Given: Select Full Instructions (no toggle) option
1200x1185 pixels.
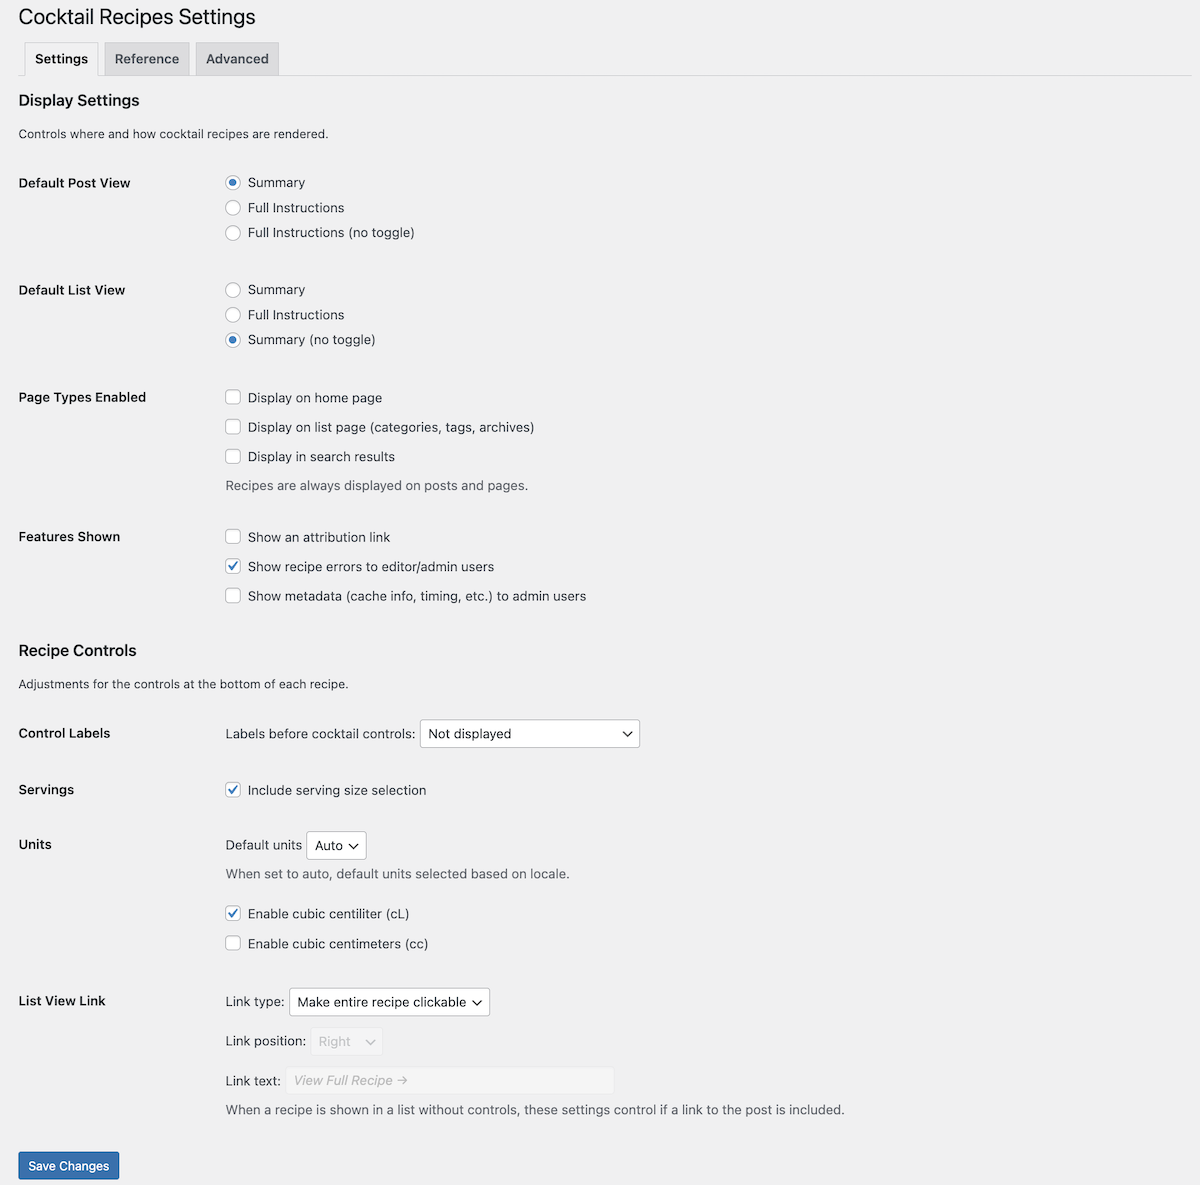Looking at the screenshot, I should click(x=232, y=232).
